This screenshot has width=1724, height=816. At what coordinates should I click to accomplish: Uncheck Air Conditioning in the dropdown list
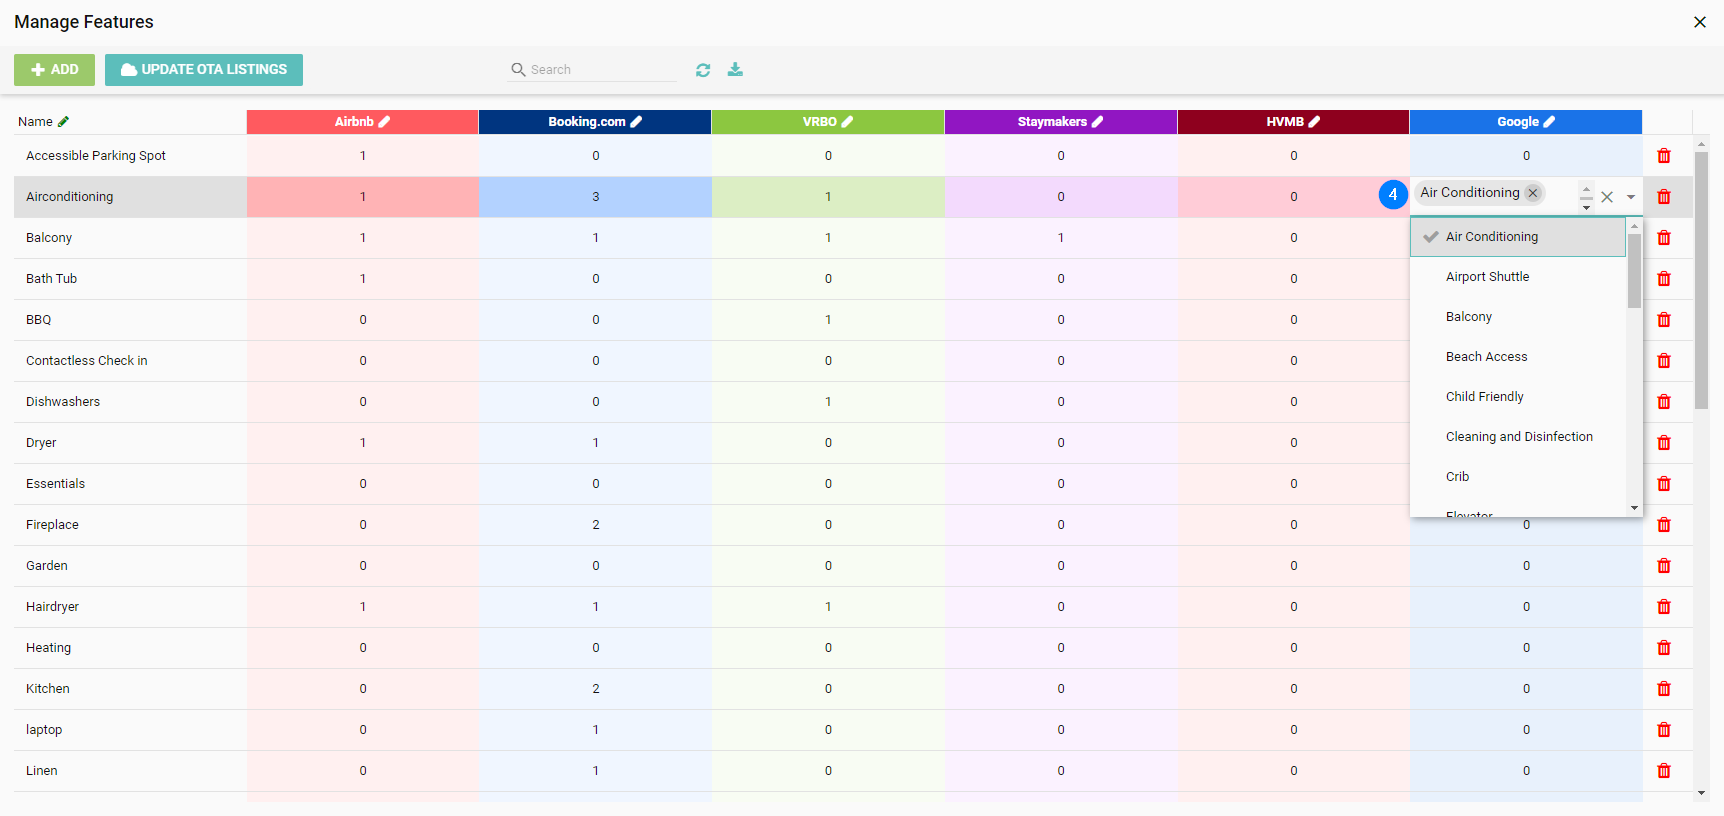tap(1491, 237)
